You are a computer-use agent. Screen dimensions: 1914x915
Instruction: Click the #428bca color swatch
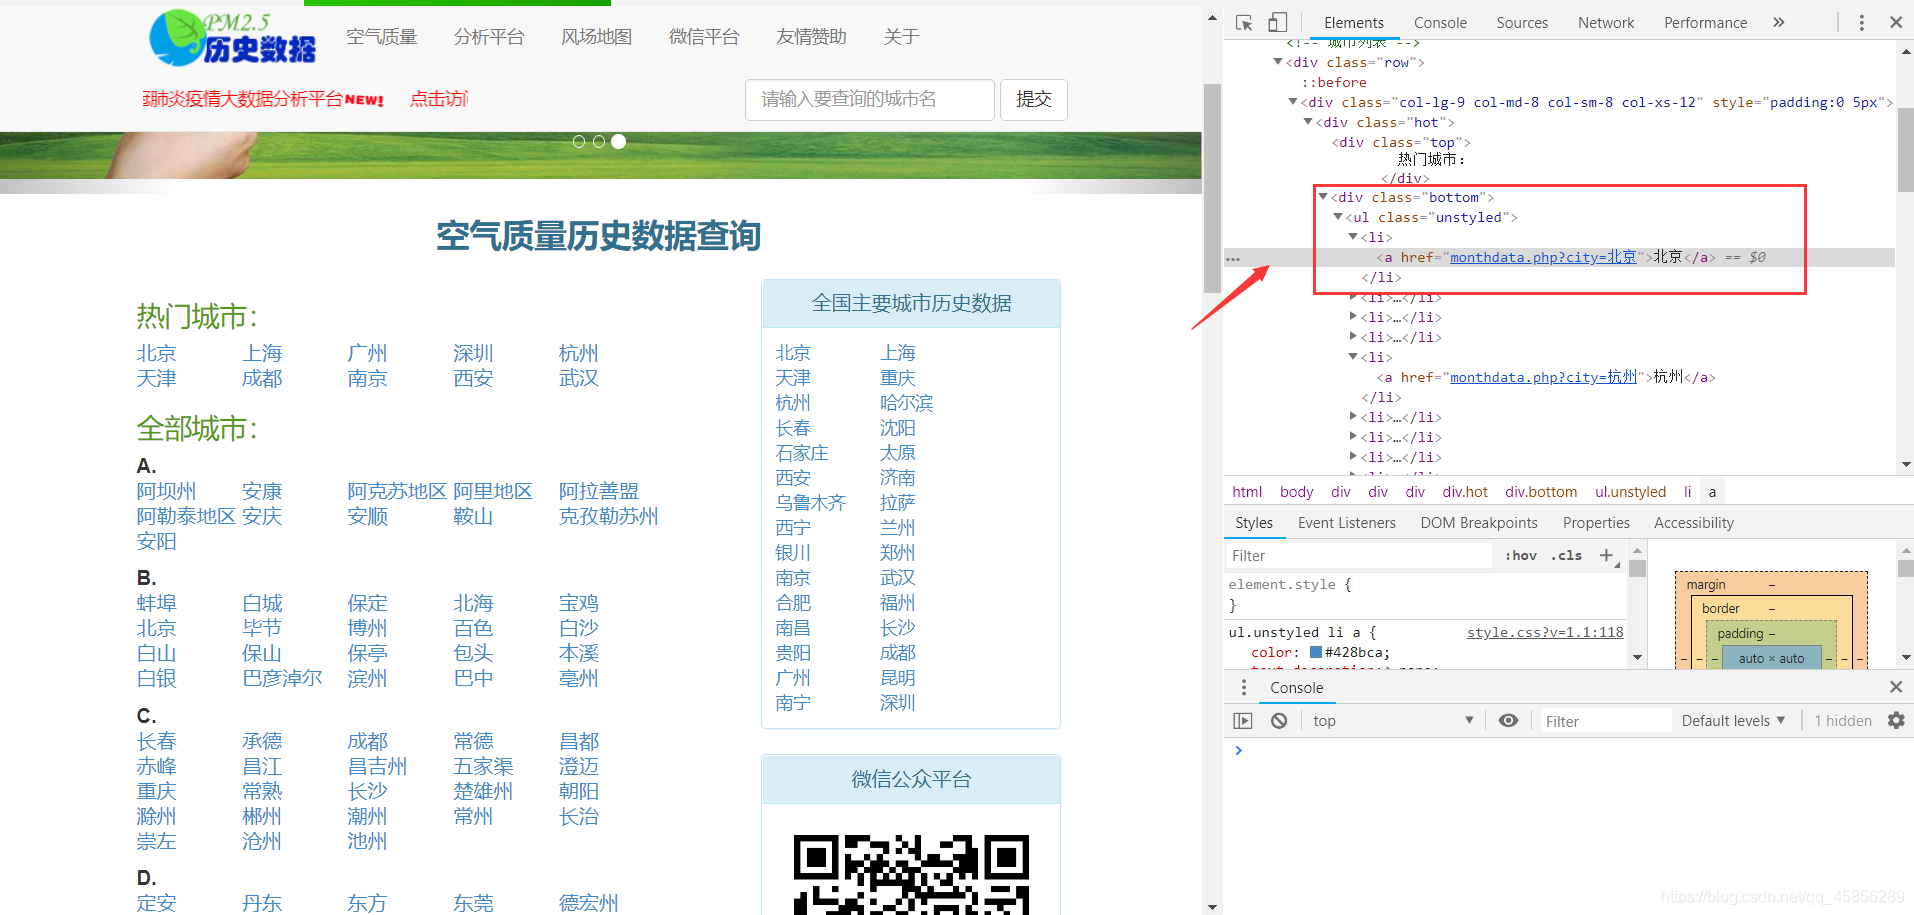coord(1316,652)
